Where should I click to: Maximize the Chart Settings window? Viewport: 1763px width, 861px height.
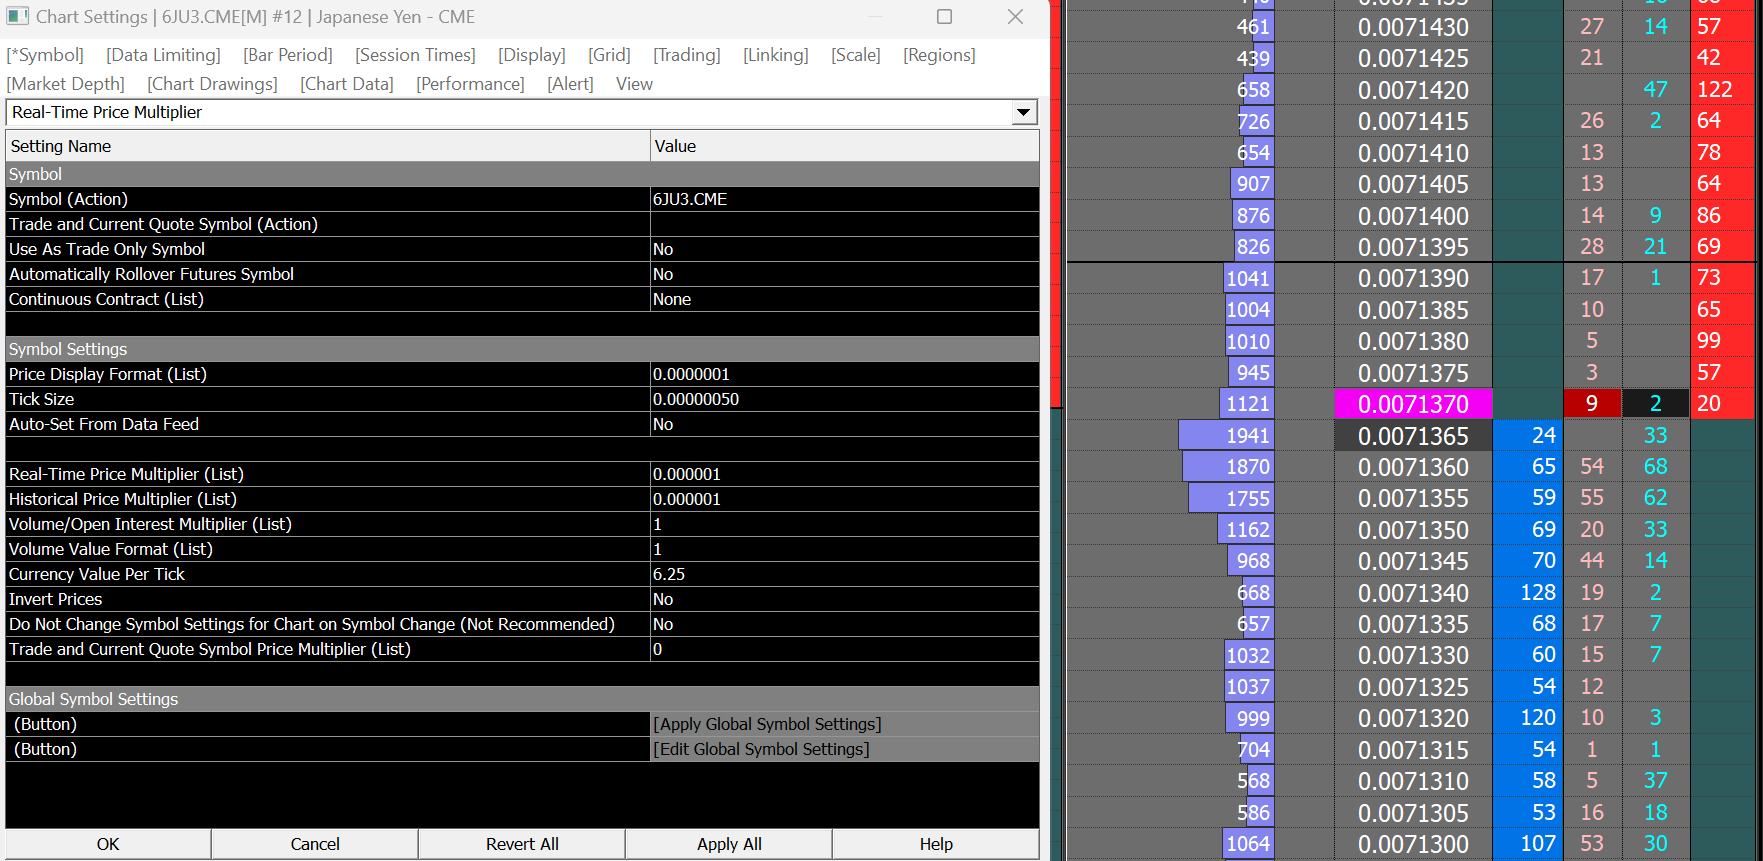944,17
